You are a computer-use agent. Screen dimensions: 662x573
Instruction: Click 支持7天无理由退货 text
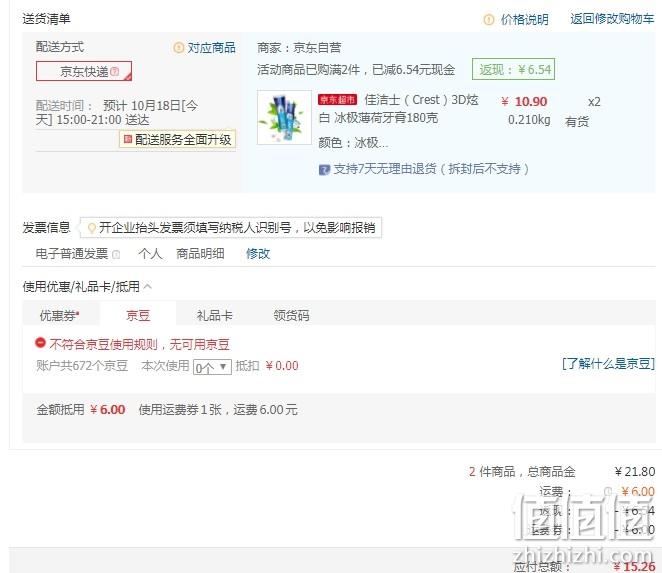coord(431,169)
